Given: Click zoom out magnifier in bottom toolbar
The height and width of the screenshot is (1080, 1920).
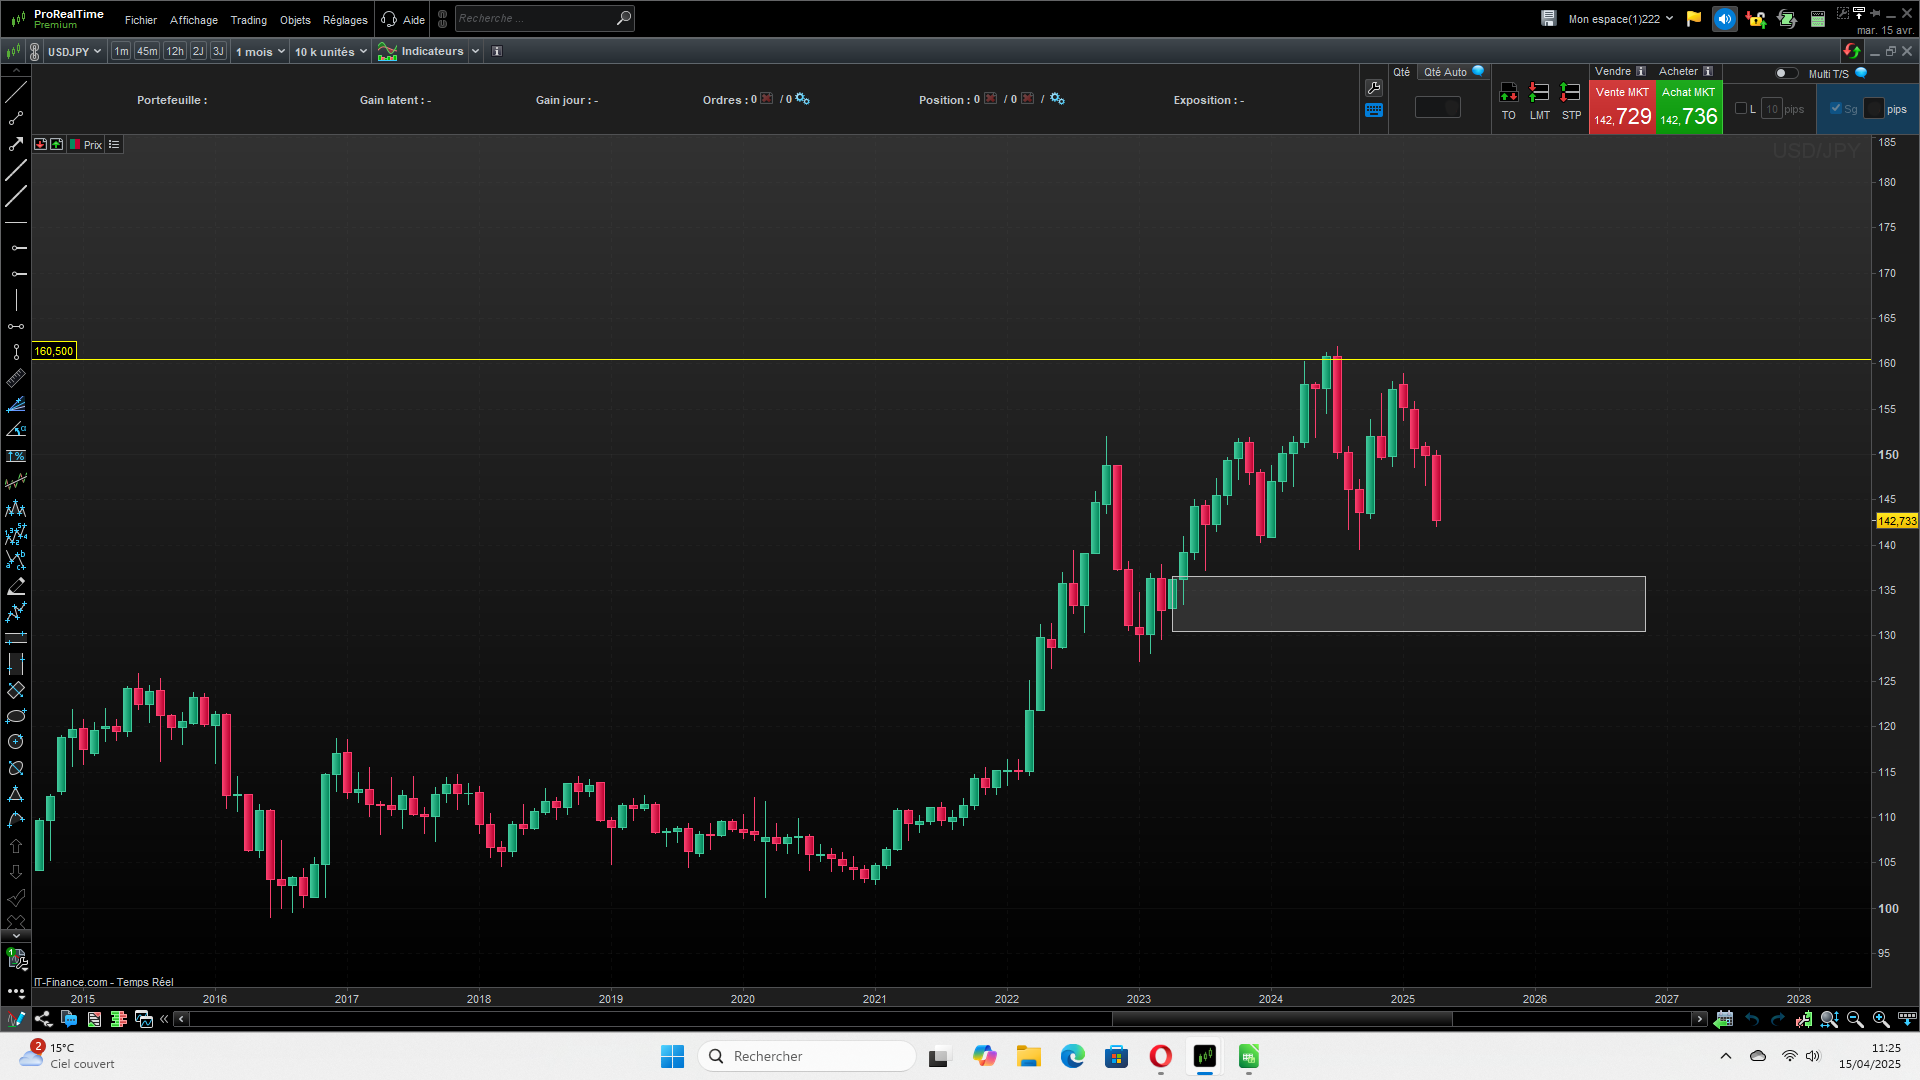Looking at the screenshot, I should pyautogui.click(x=1855, y=1019).
